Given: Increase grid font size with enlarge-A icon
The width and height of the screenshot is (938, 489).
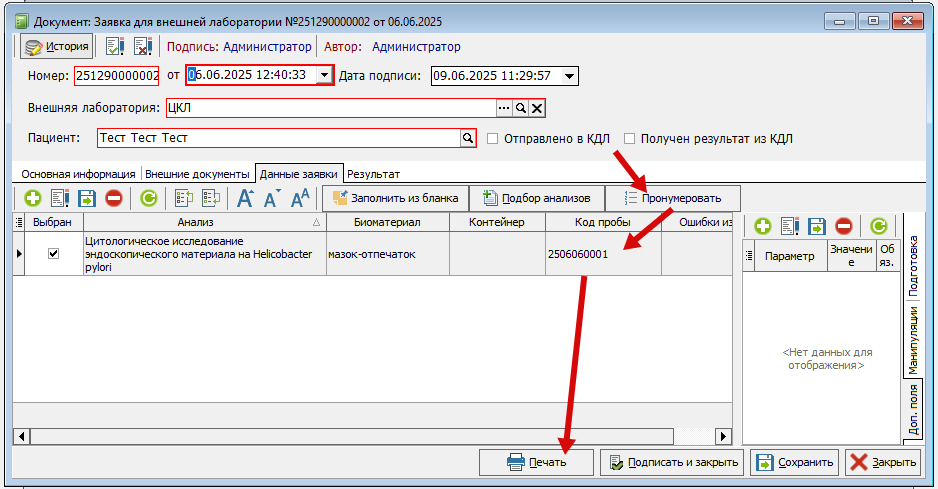Looking at the screenshot, I should point(245,199).
